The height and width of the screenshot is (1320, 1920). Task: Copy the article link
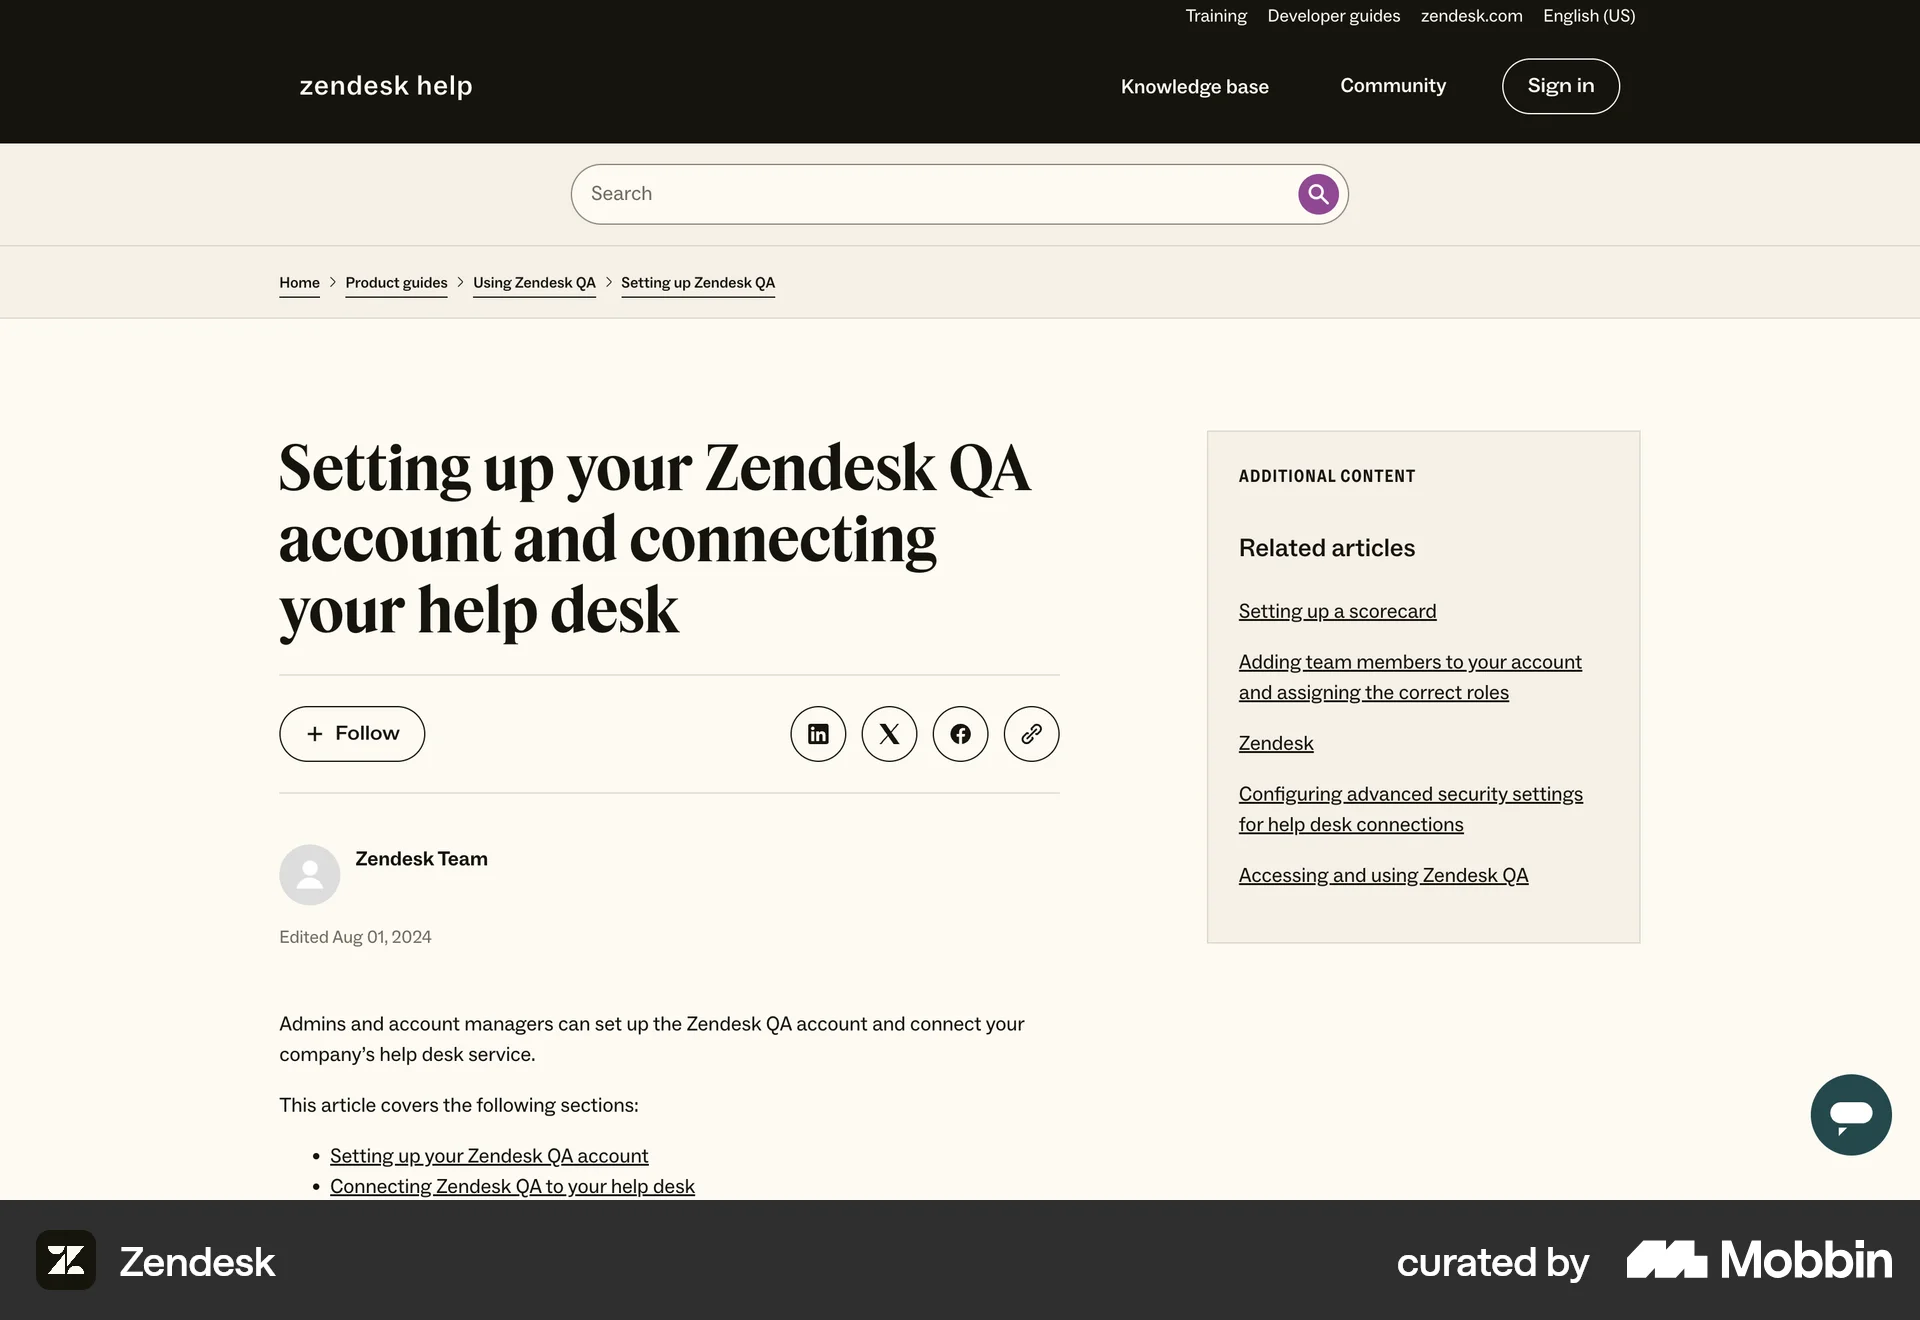tap(1031, 733)
